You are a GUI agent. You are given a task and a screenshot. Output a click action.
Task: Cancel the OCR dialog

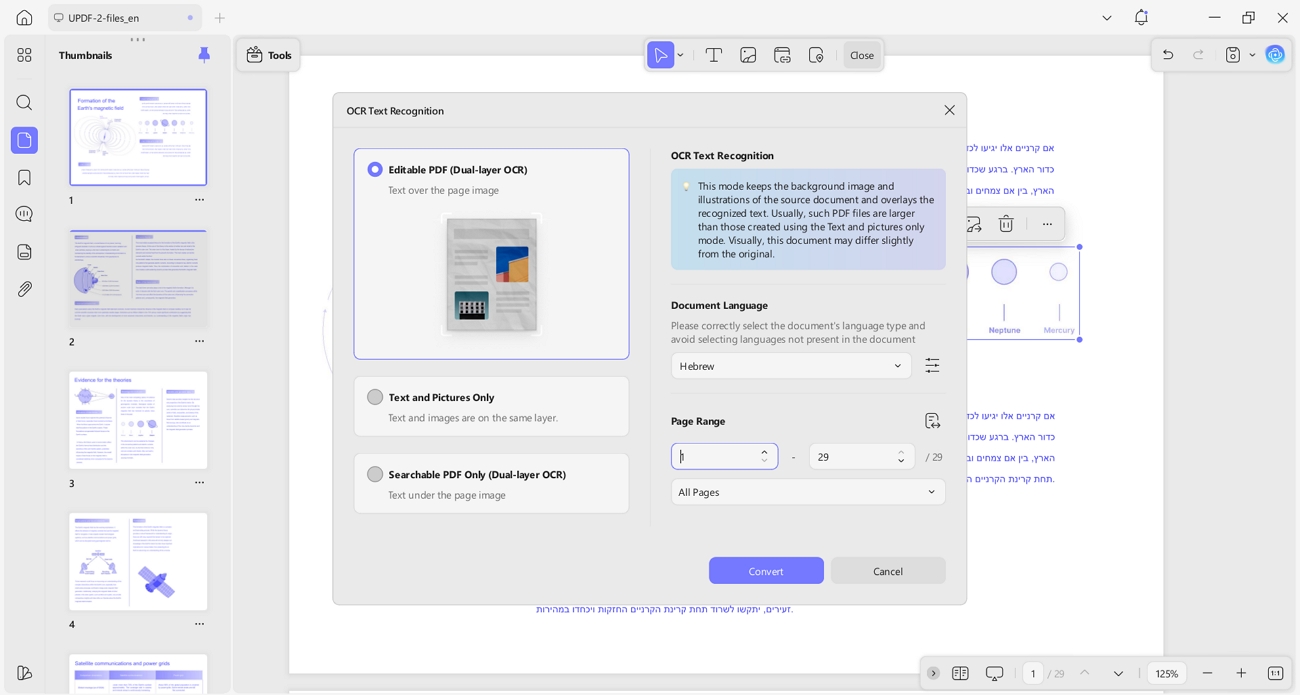tap(887, 570)
